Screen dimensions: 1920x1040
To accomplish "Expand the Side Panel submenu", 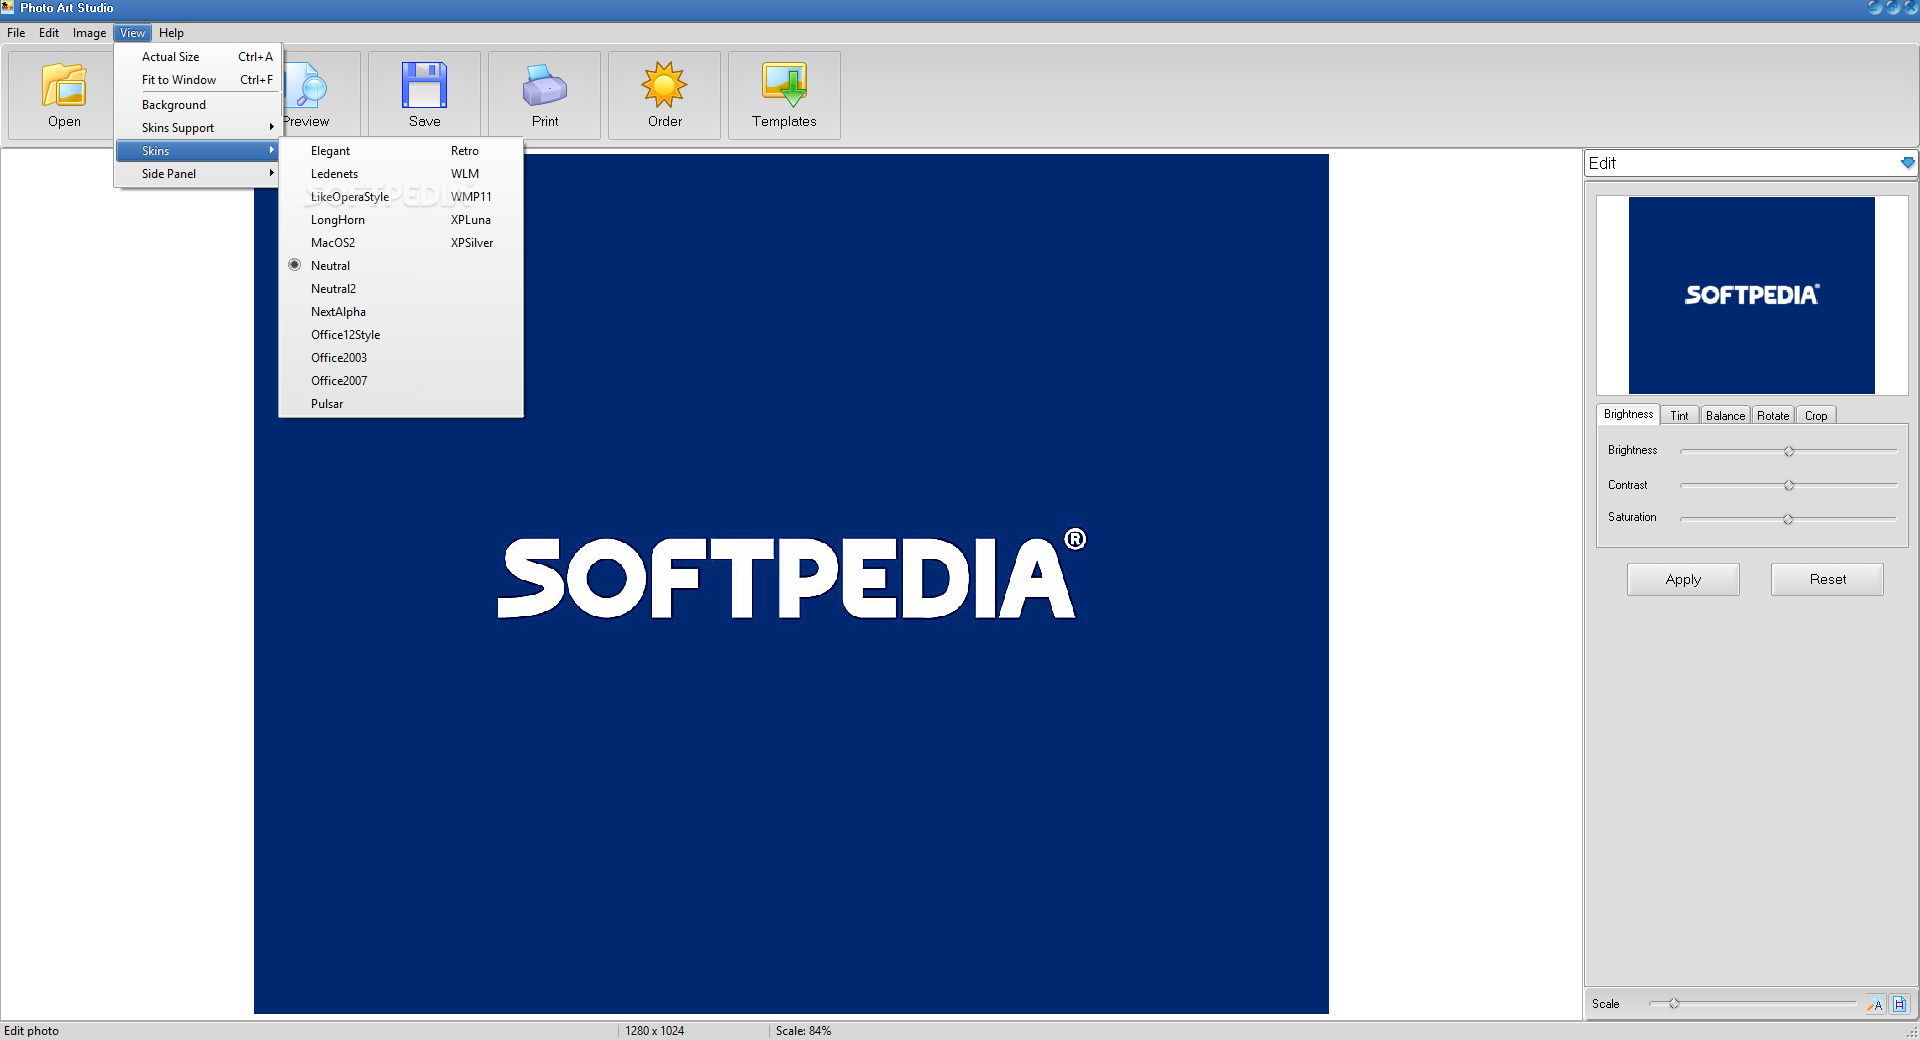I will point(198,173).
